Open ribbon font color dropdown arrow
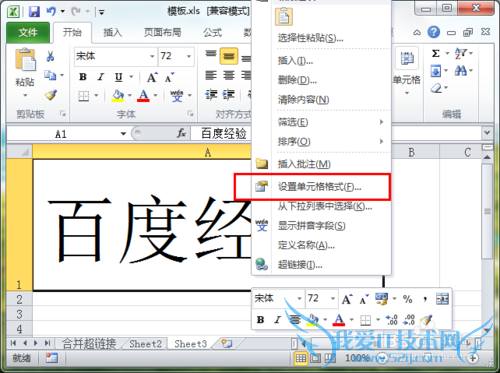This screenshot has width=500, height=373. point(155,96)
